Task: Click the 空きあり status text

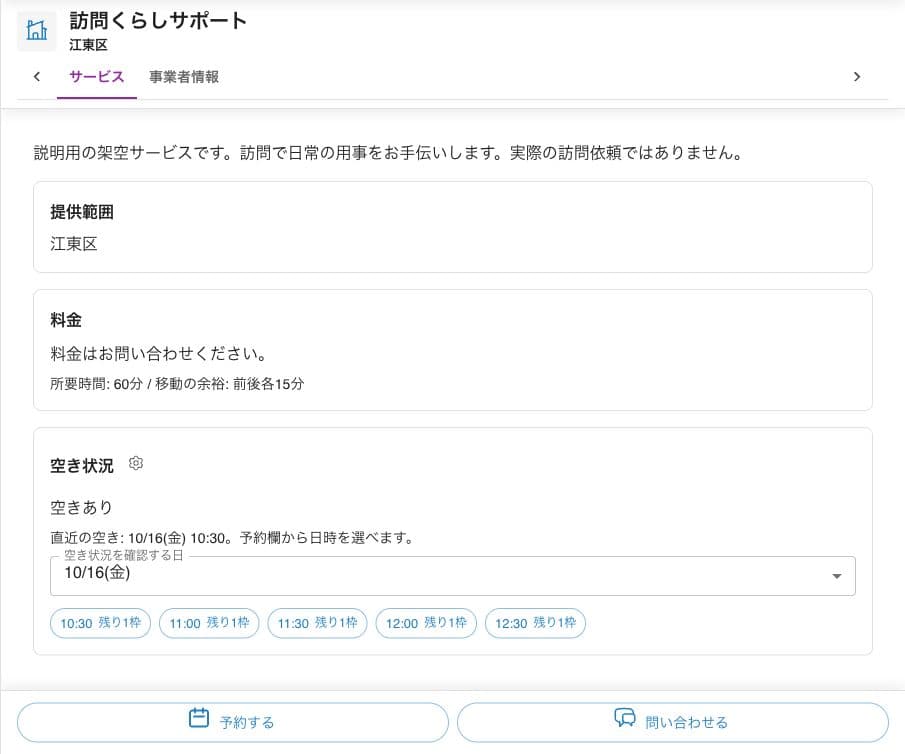Action: click(x=81, y=507)
